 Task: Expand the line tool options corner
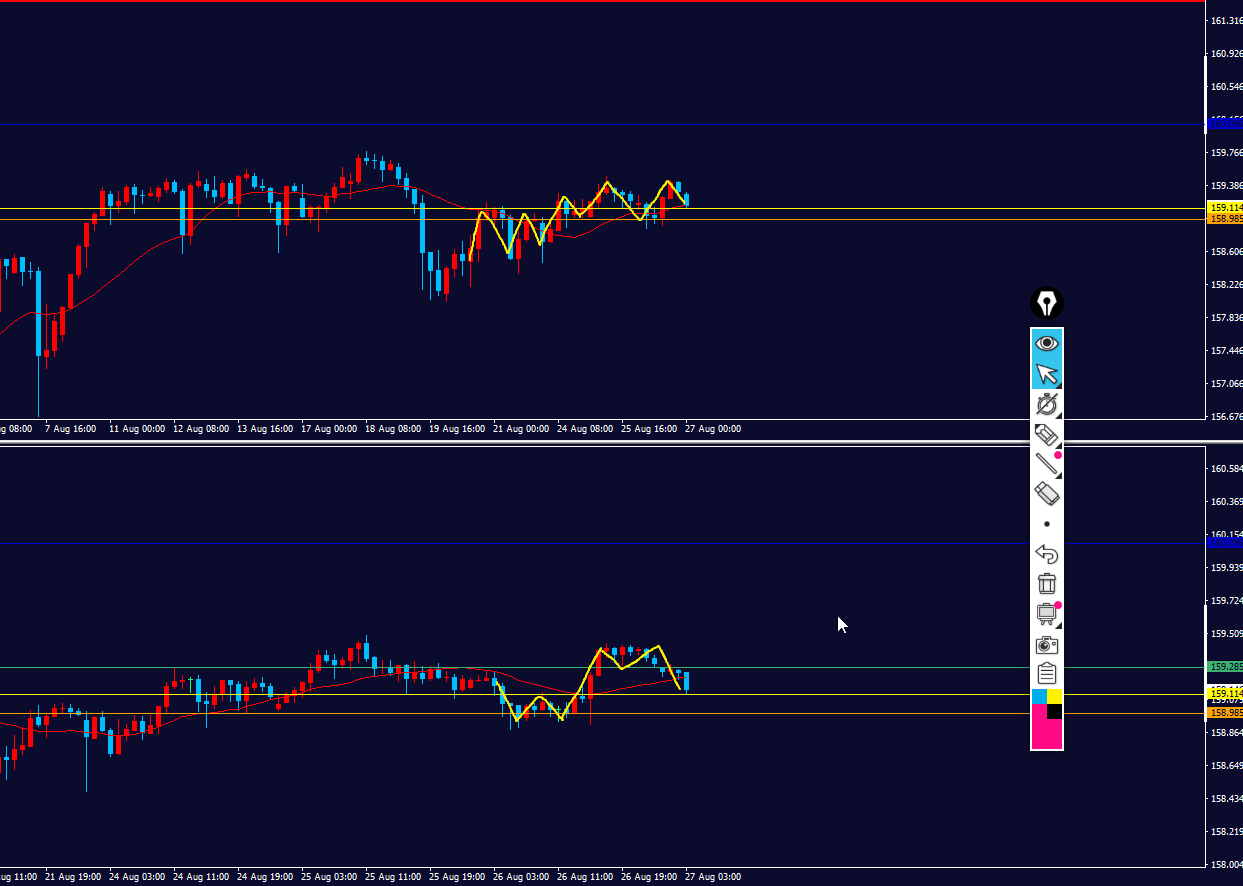1058,475
